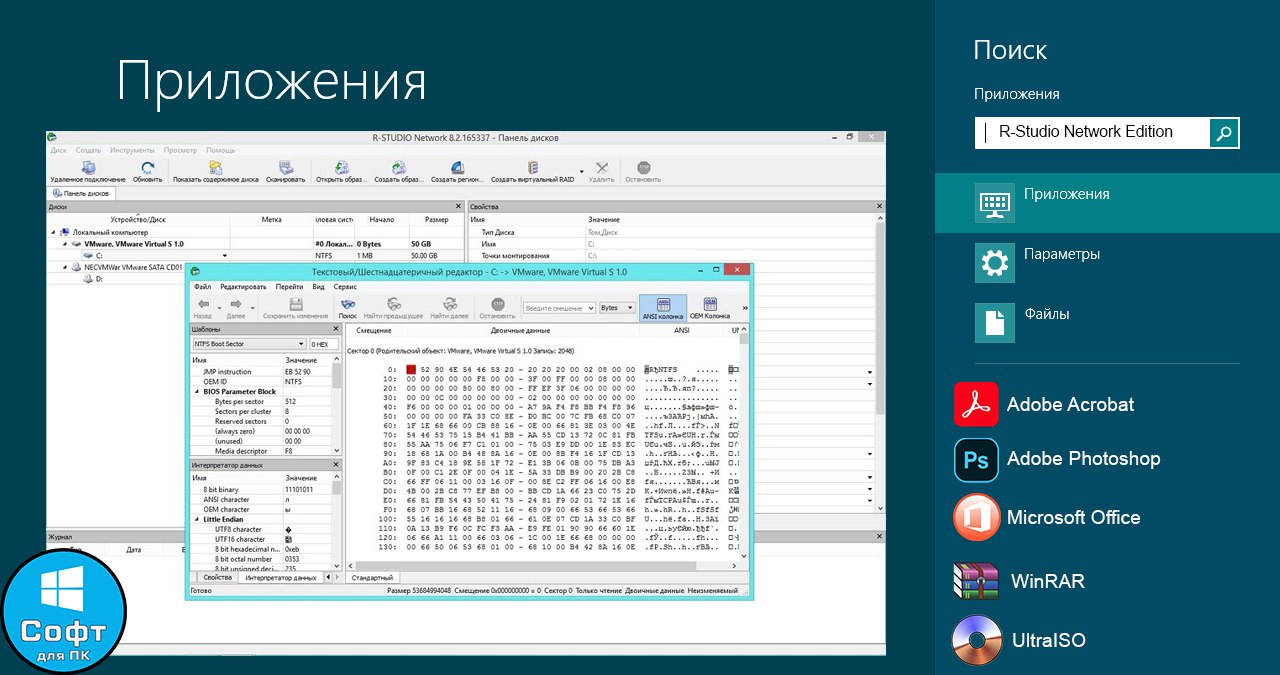
Task: Select the Файлы search category
Action: (1107, 322)
